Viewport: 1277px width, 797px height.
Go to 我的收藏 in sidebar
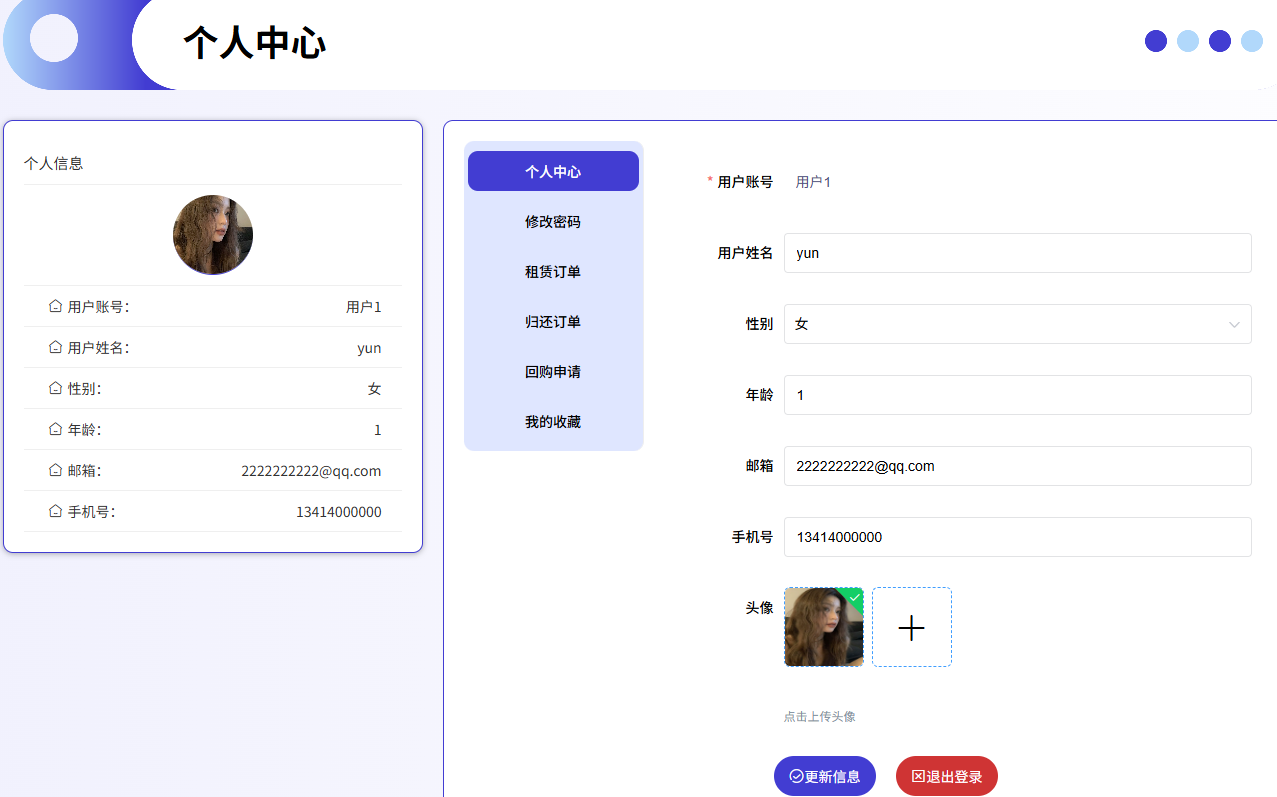click(553, 422)
